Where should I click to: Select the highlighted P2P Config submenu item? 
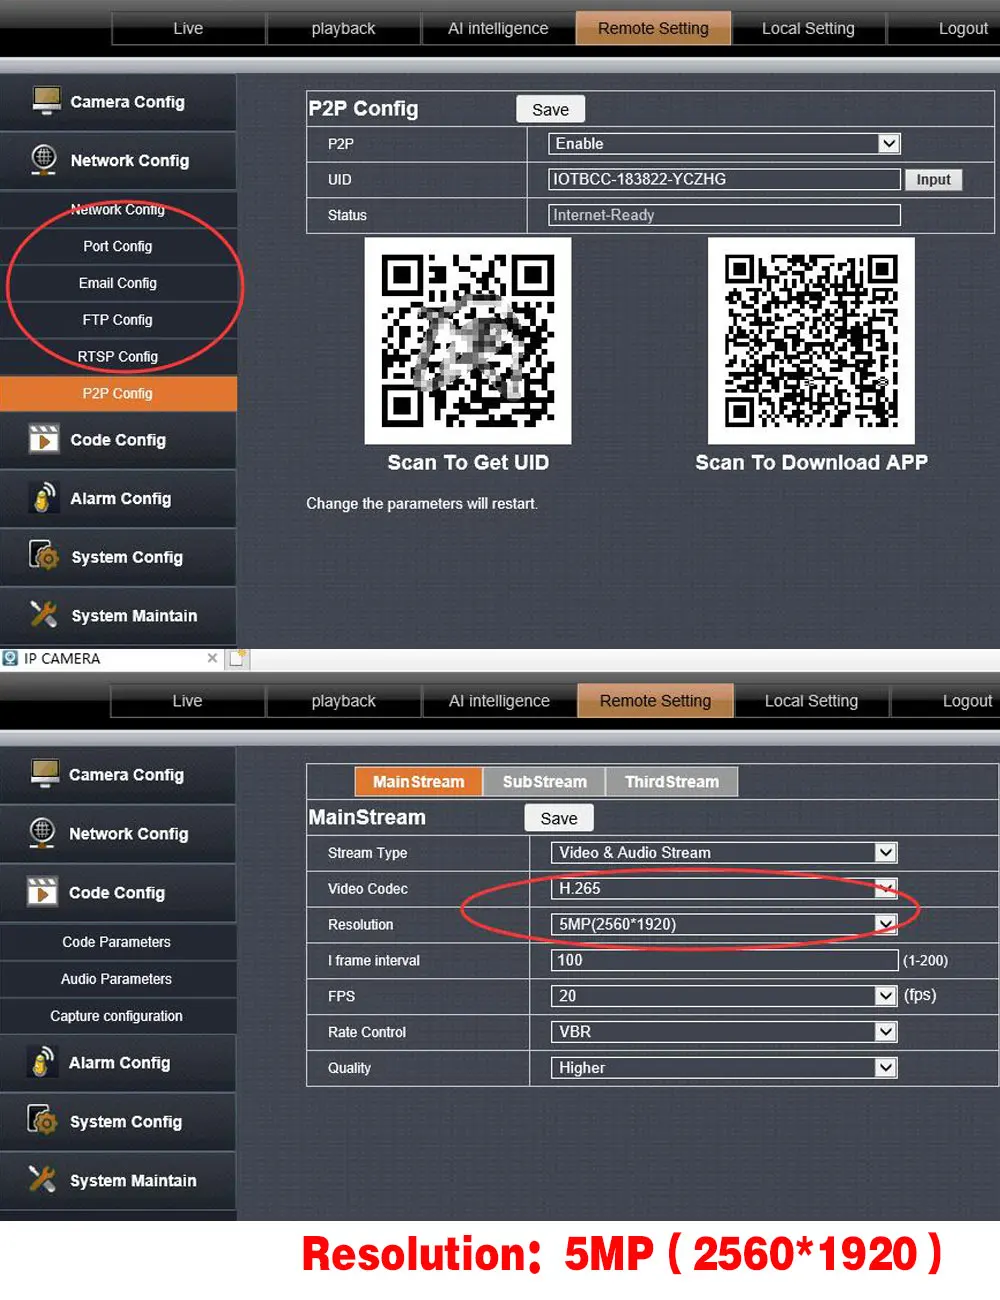click(x=118, y=393)
